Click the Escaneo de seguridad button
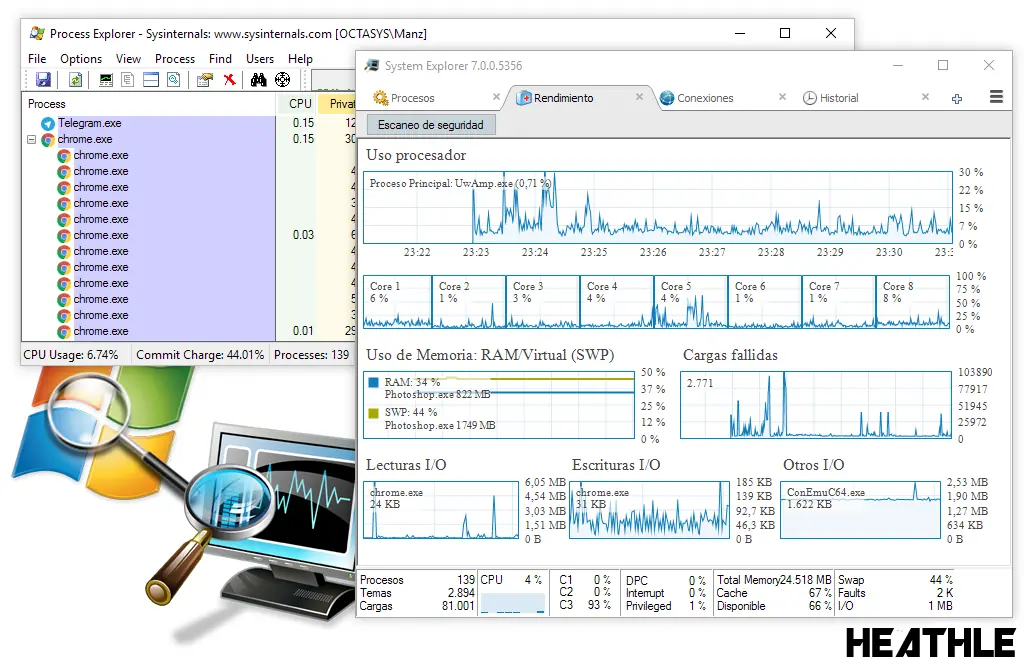Image resolution: width=1024 pixels, height=659 pixels. (x=431, y=125)
